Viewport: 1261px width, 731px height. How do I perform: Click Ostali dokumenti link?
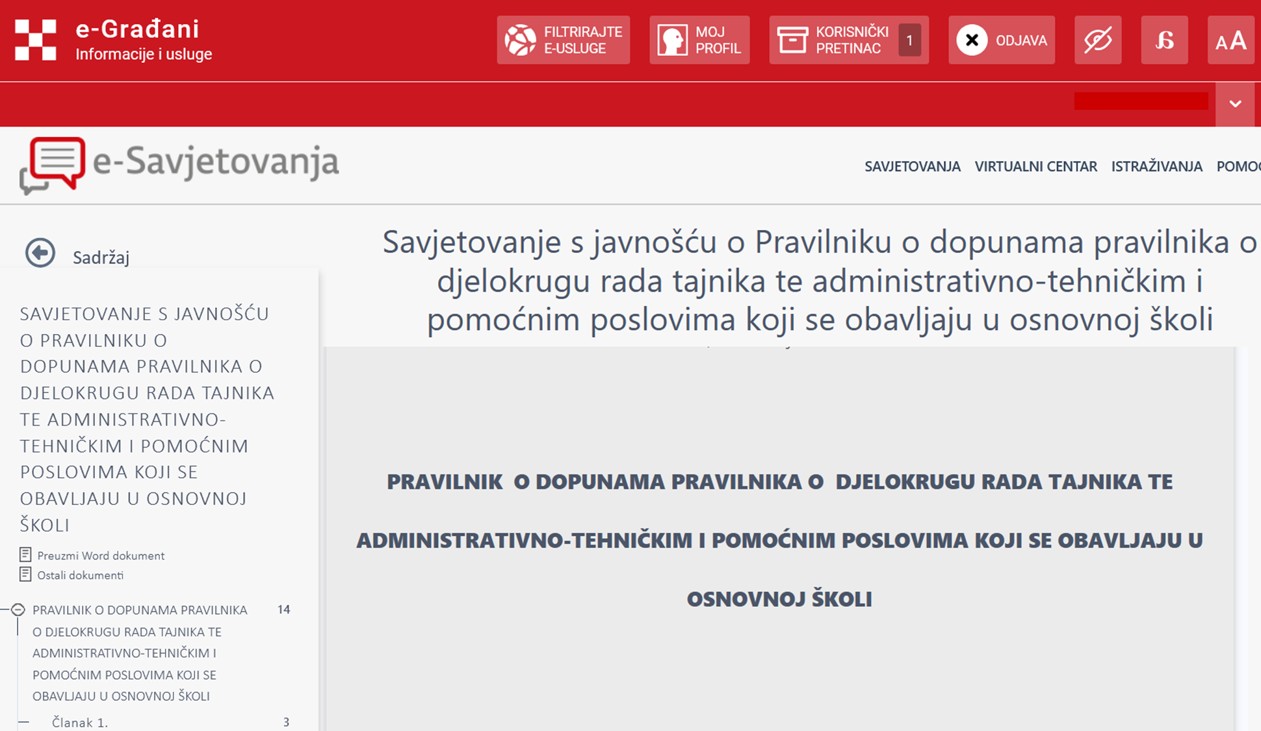(x=80, y=575)
